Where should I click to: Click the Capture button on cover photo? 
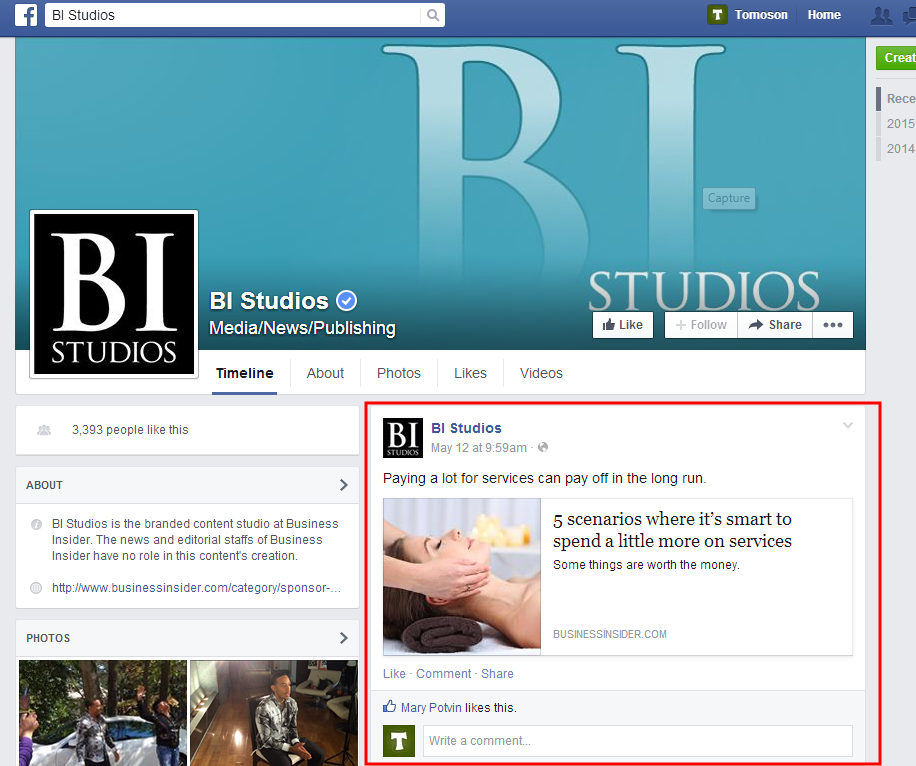(x=728, y=198)
